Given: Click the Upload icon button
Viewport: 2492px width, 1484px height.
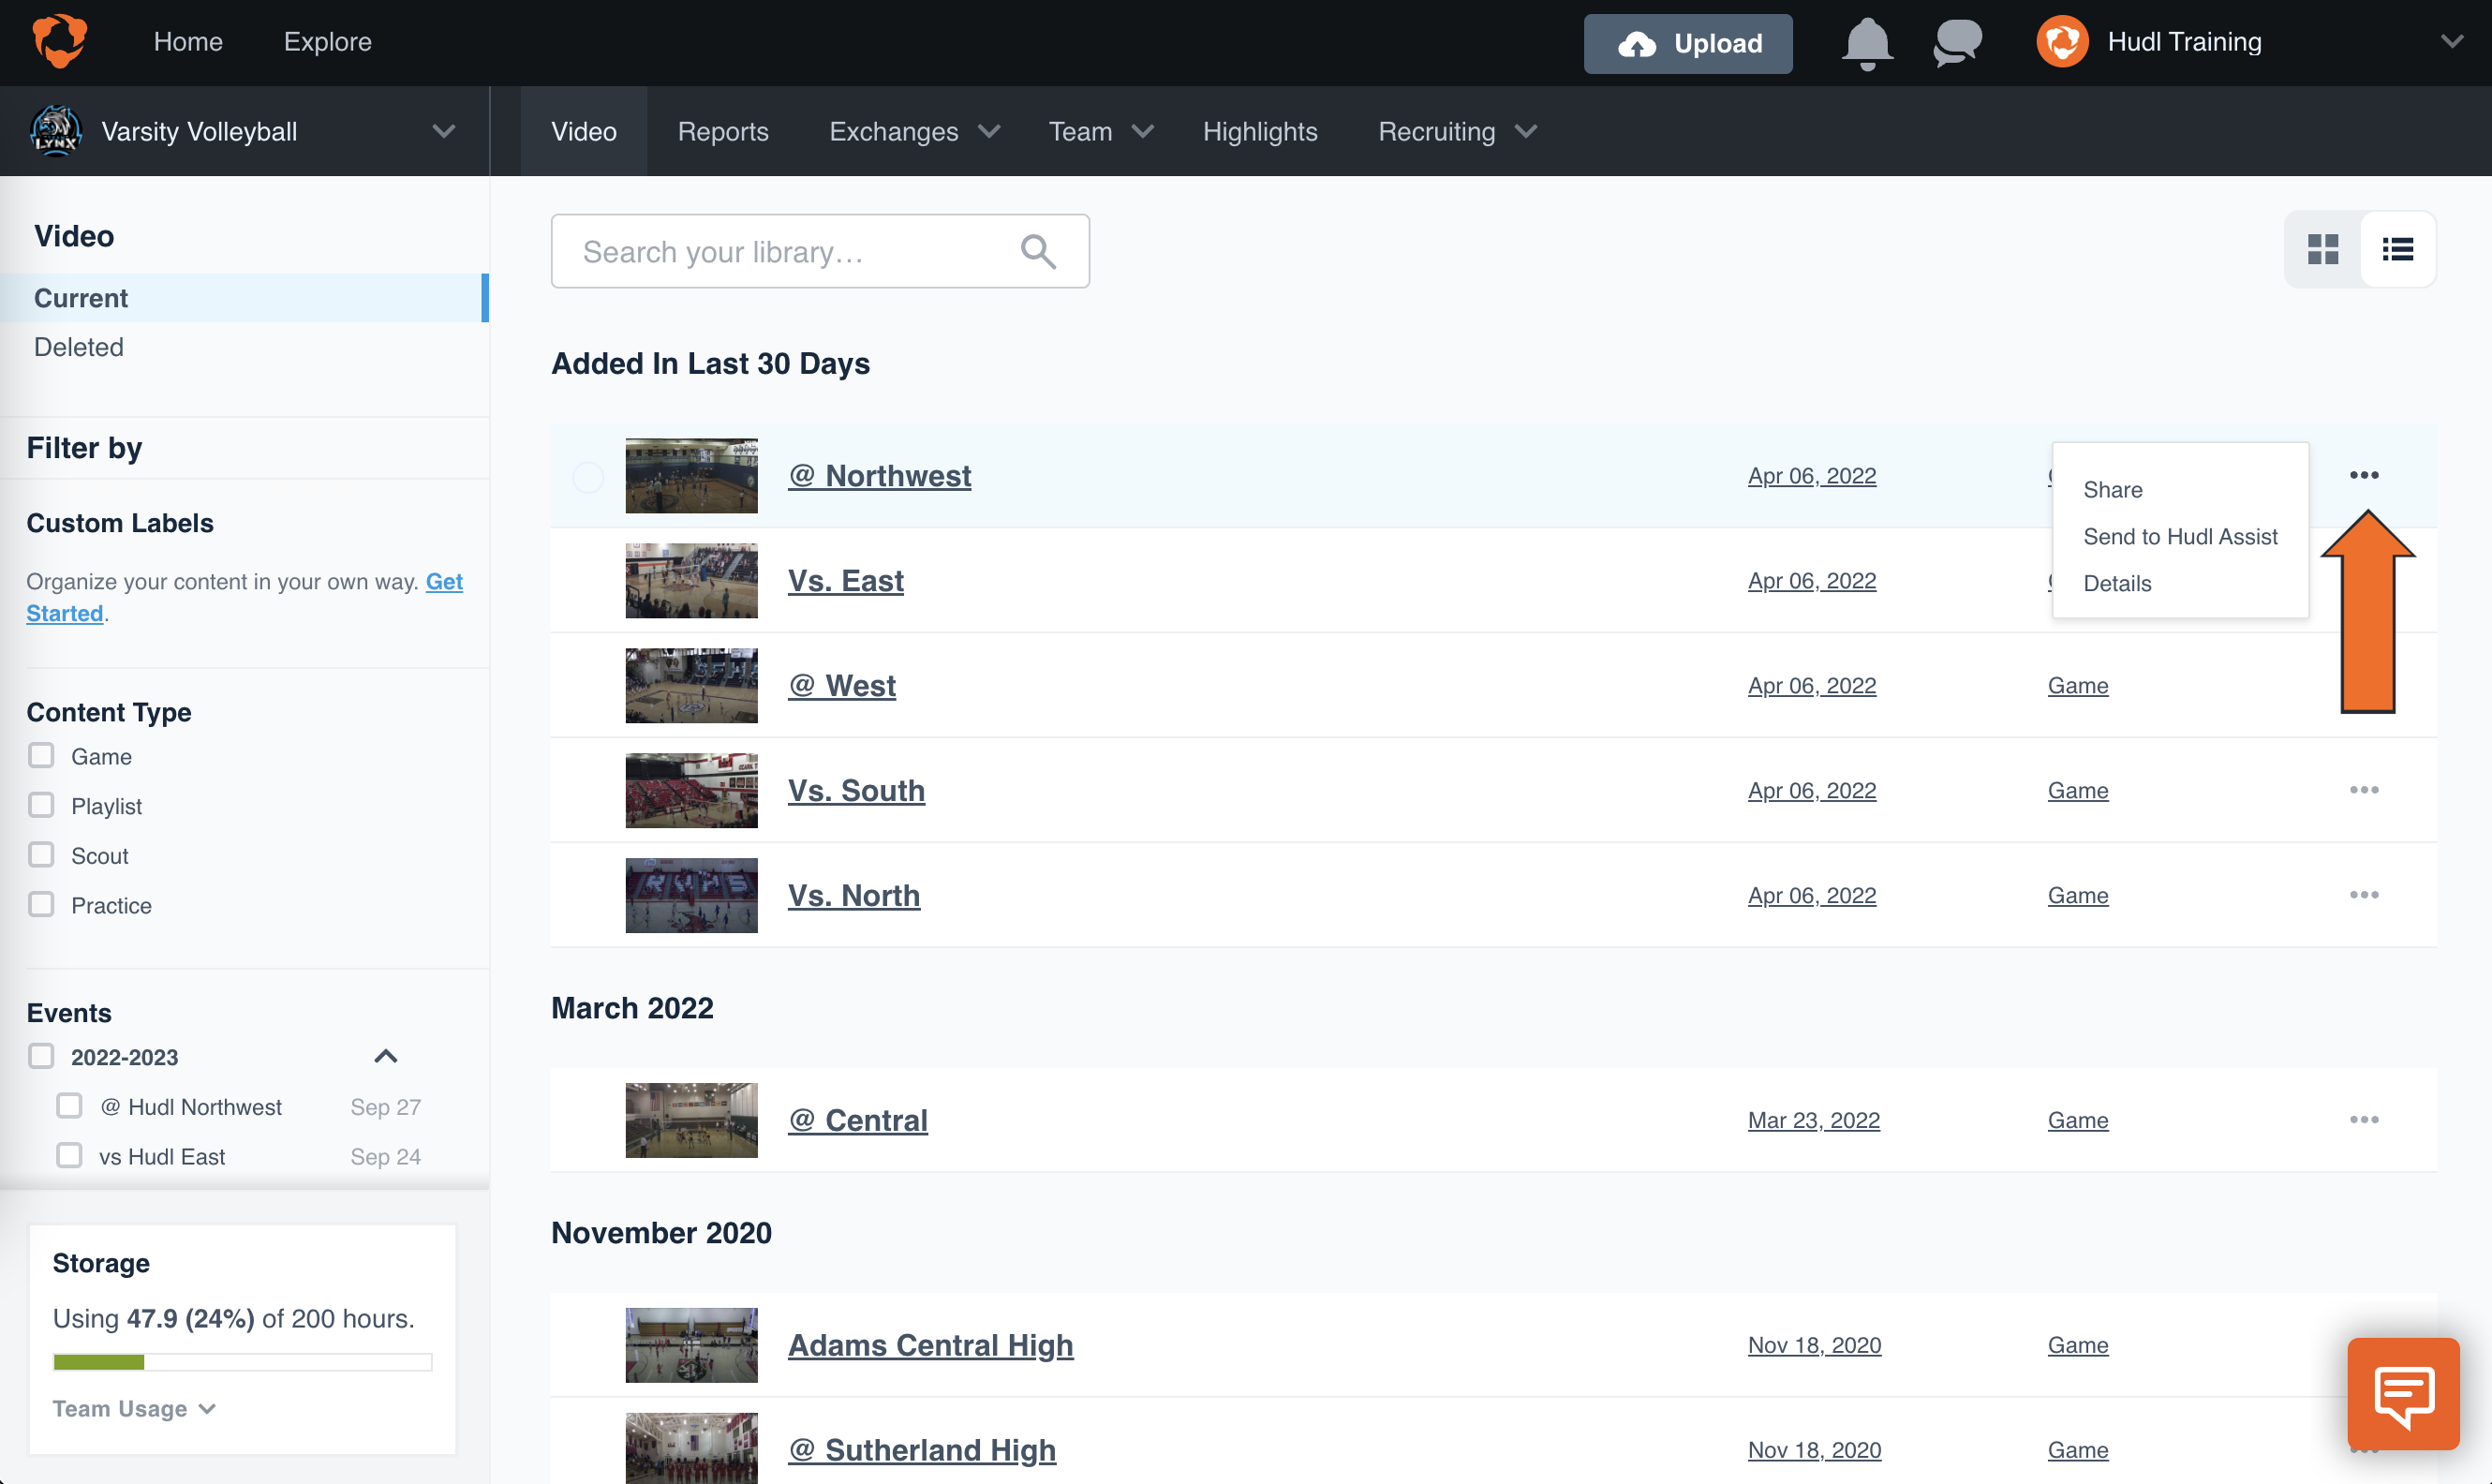Looking at the screenshot, I should tap(1686, 40).
